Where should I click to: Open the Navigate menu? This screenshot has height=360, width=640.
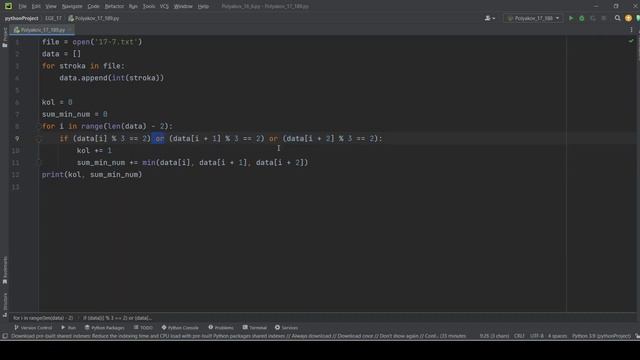(72, 6)
